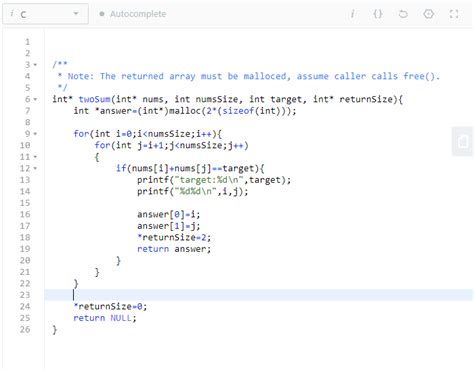474x371 pixels.
Task: Click the sizeof keyword on line 7
Action: pyautogui.click(x=238, y=111)
